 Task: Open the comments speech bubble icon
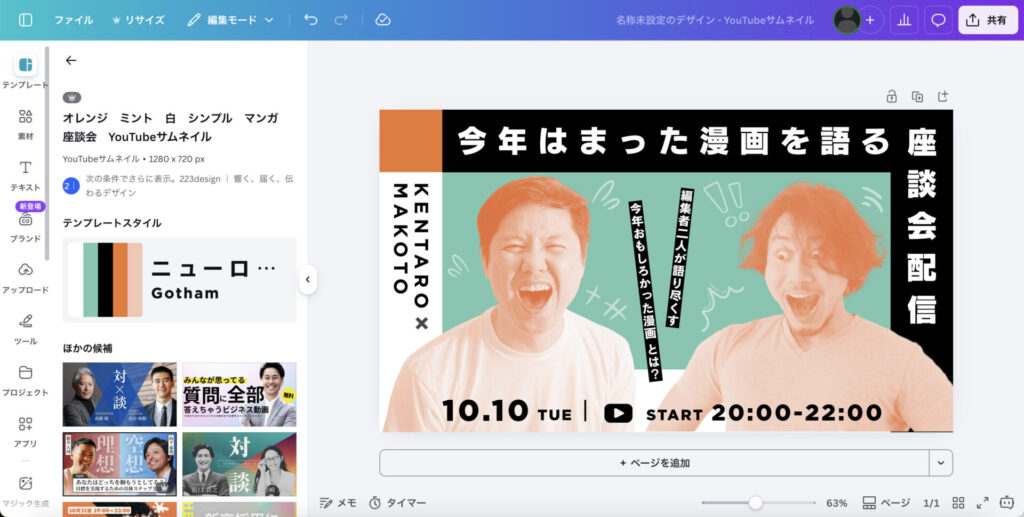point(938,20)
